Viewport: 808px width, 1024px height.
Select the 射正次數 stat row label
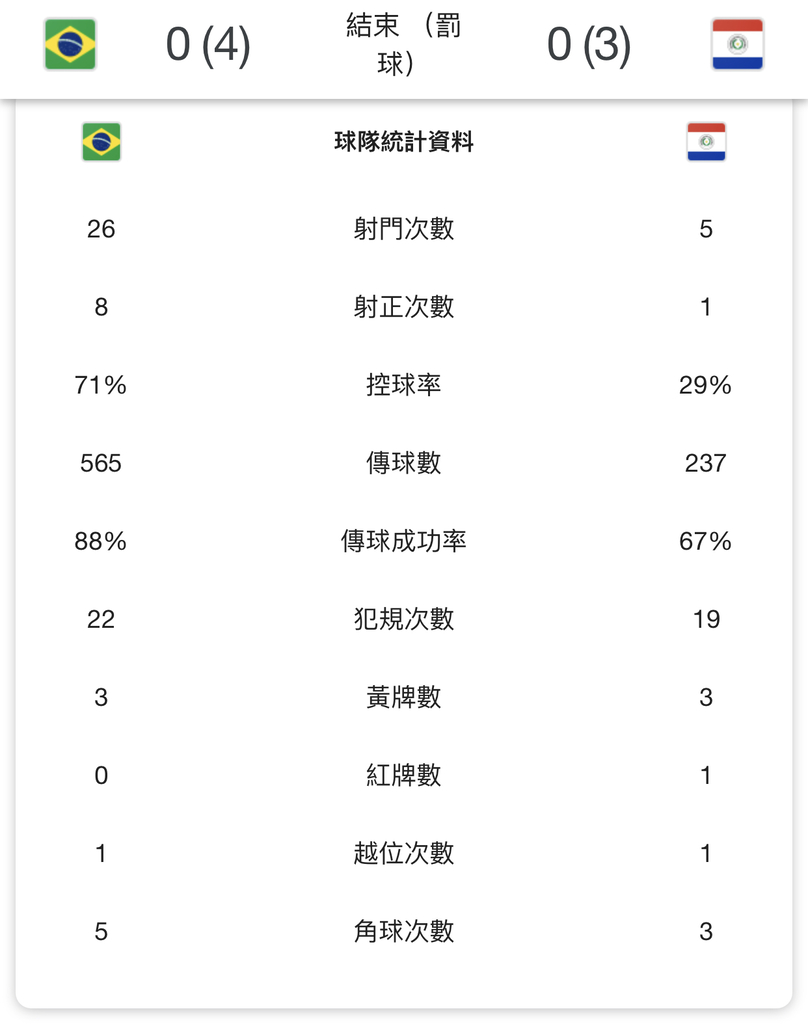coord(404,307)
